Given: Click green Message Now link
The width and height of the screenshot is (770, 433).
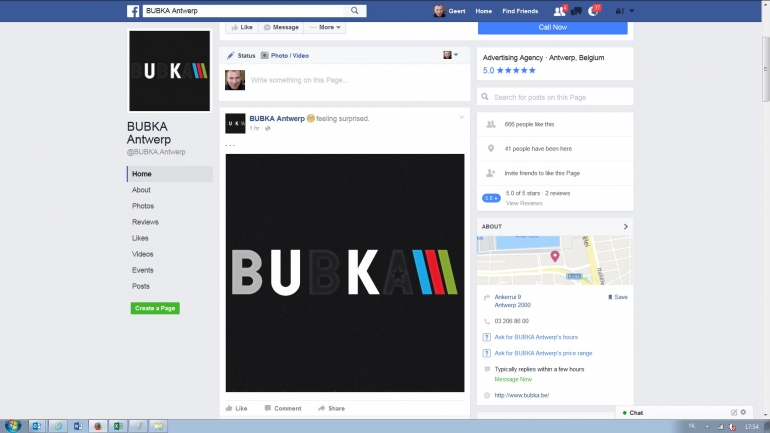Looking at the screenshot, I should click(513, 379).
